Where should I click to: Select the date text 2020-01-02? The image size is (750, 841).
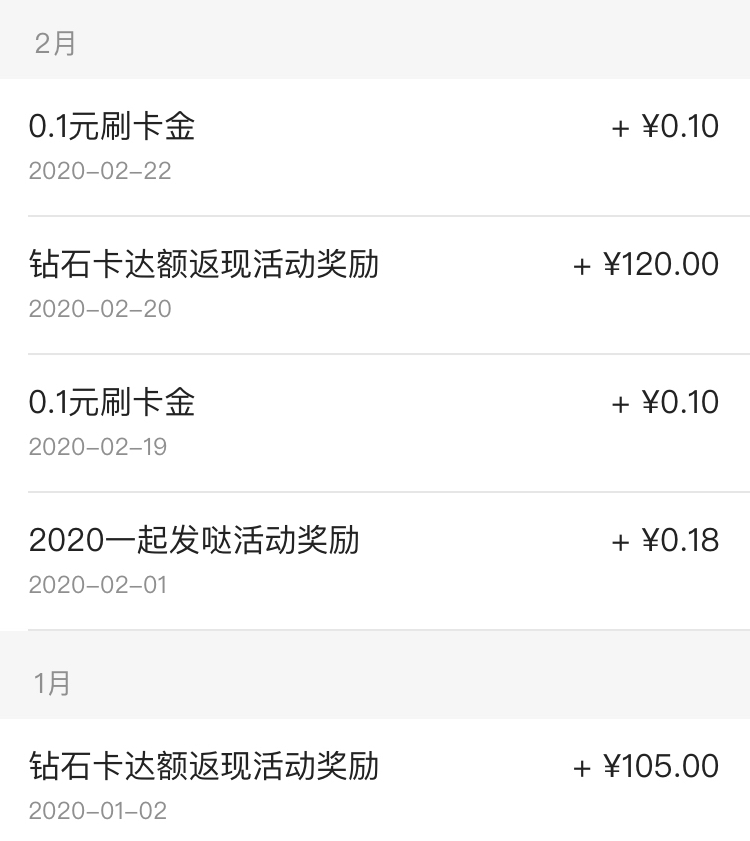click(98, 811)
